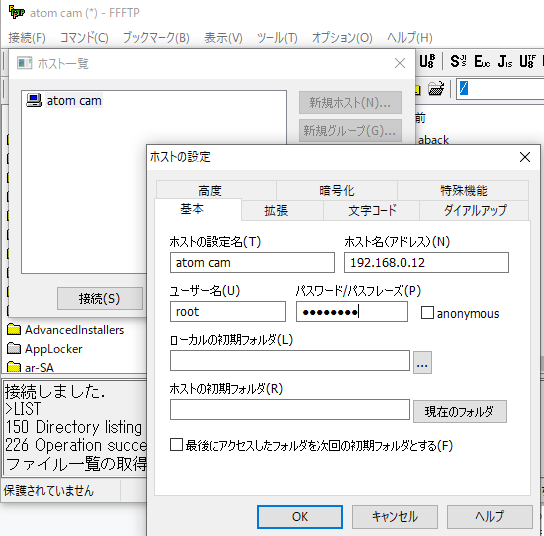Click the 新規ホスト(N)... button
The height and width of the screenshot is (536, 544).
[x=350, y=102]
